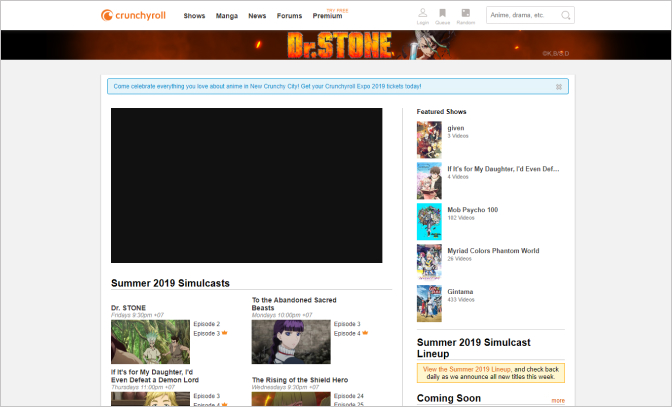Open the Queue bookmark icon
The image size is (672, 407).
coord(442,13)
